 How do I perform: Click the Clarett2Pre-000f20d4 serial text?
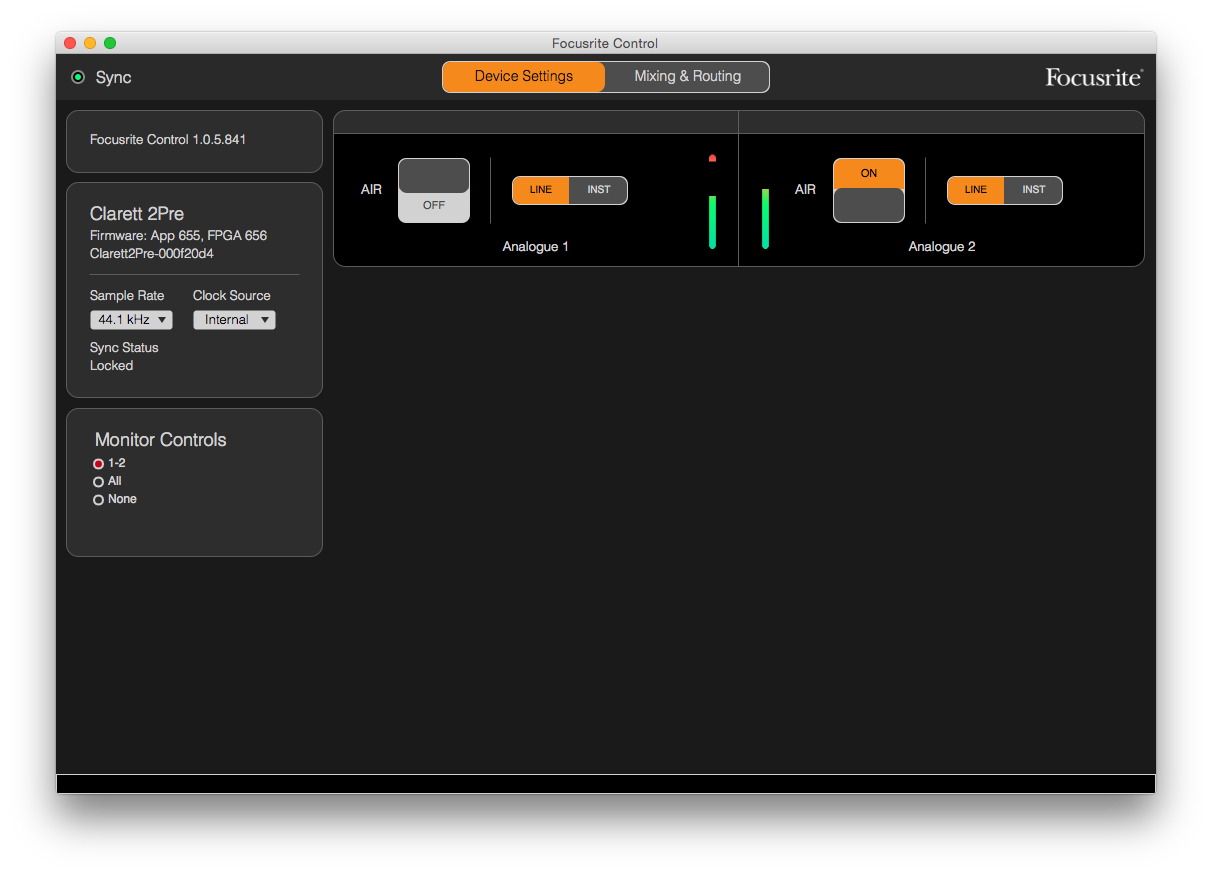[152, 254]
